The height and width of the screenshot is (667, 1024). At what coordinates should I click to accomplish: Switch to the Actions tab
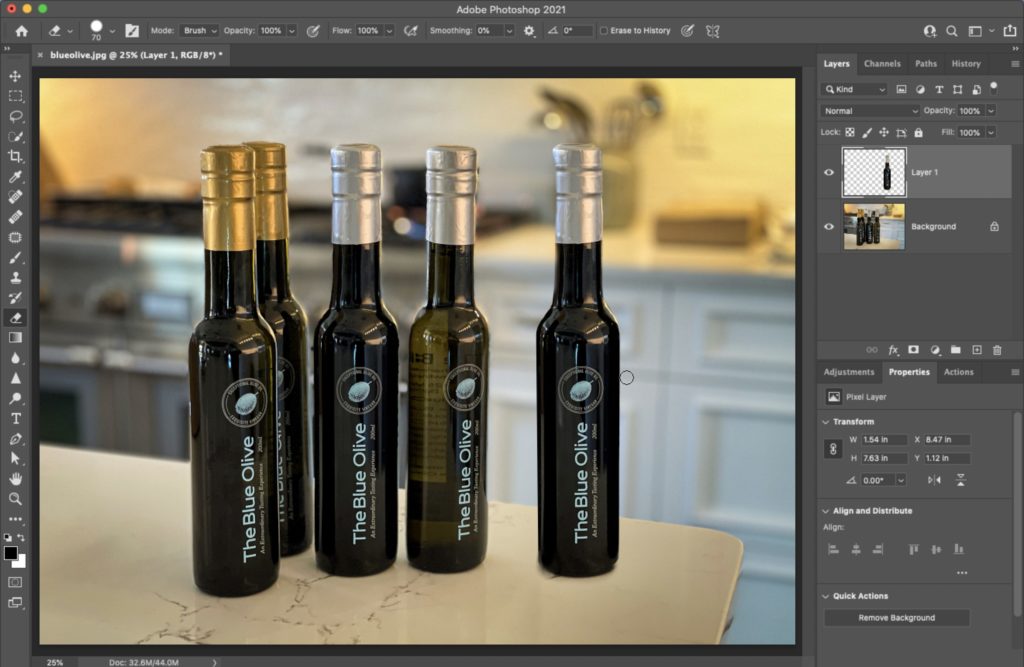click(958, 372)
